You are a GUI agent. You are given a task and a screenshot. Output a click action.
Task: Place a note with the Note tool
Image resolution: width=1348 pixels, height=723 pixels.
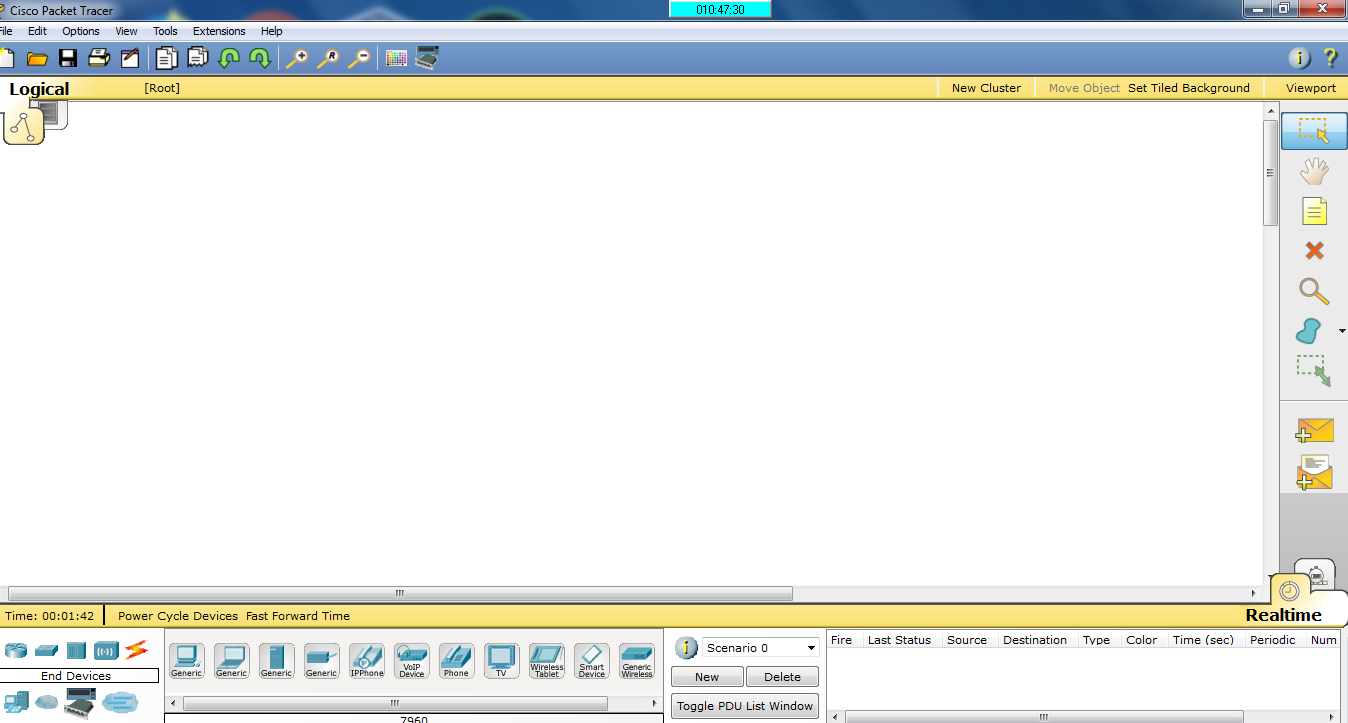[1314, 211]
